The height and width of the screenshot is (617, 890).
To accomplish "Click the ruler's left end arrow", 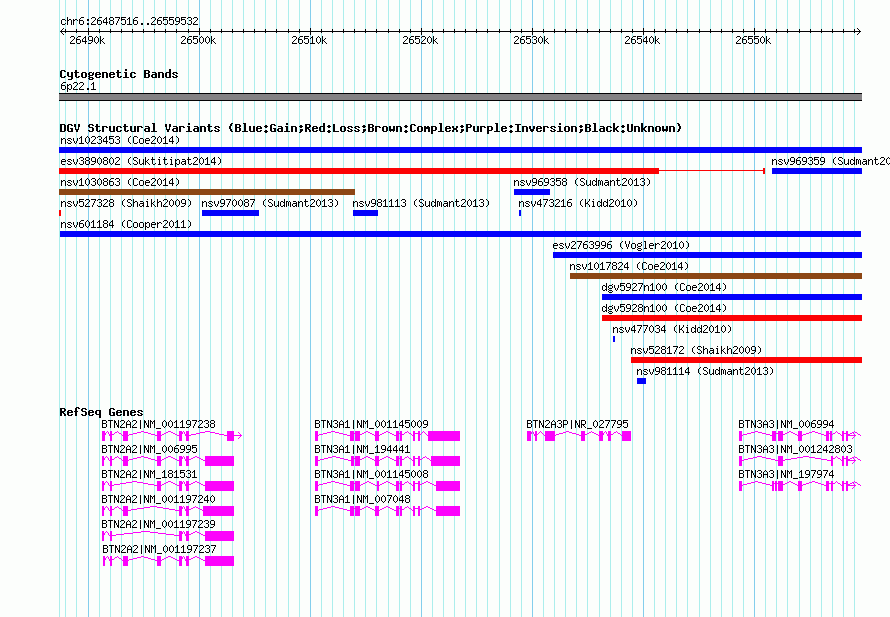I will 62,32.
